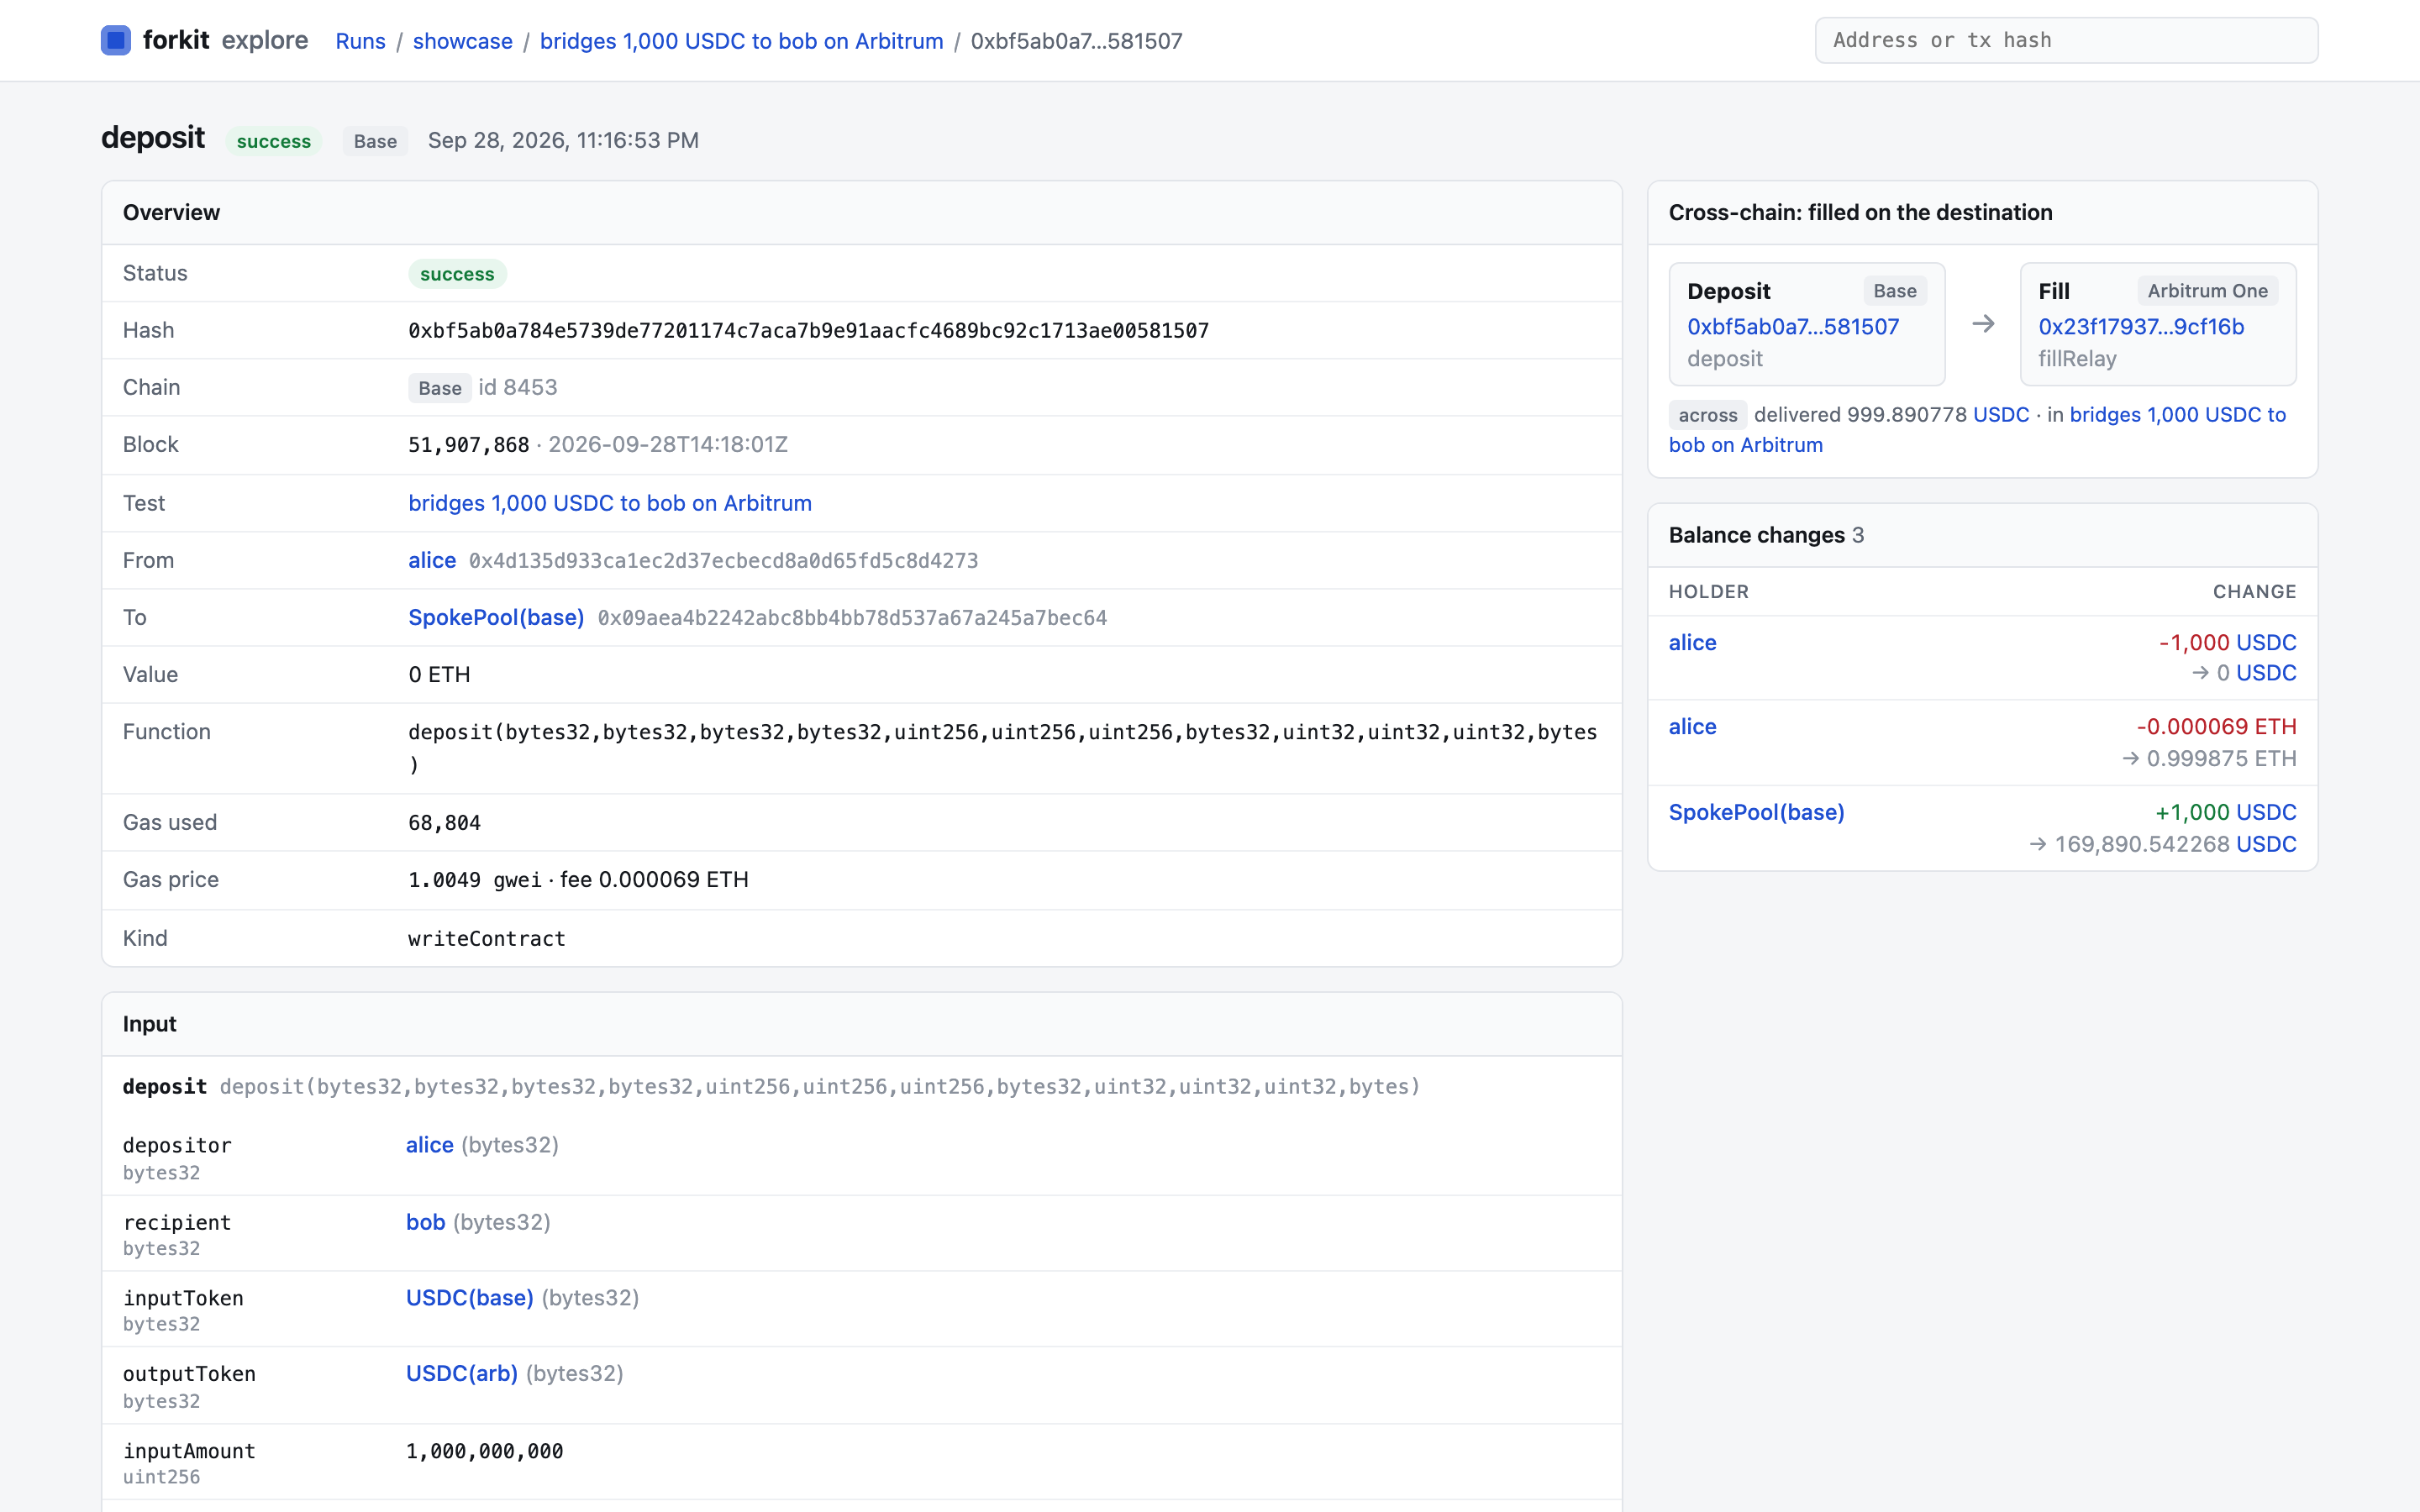Open alice link in depositor input row
Screen dimensions: 2420x1512
pyautogui.click(x=430, y=1145)
